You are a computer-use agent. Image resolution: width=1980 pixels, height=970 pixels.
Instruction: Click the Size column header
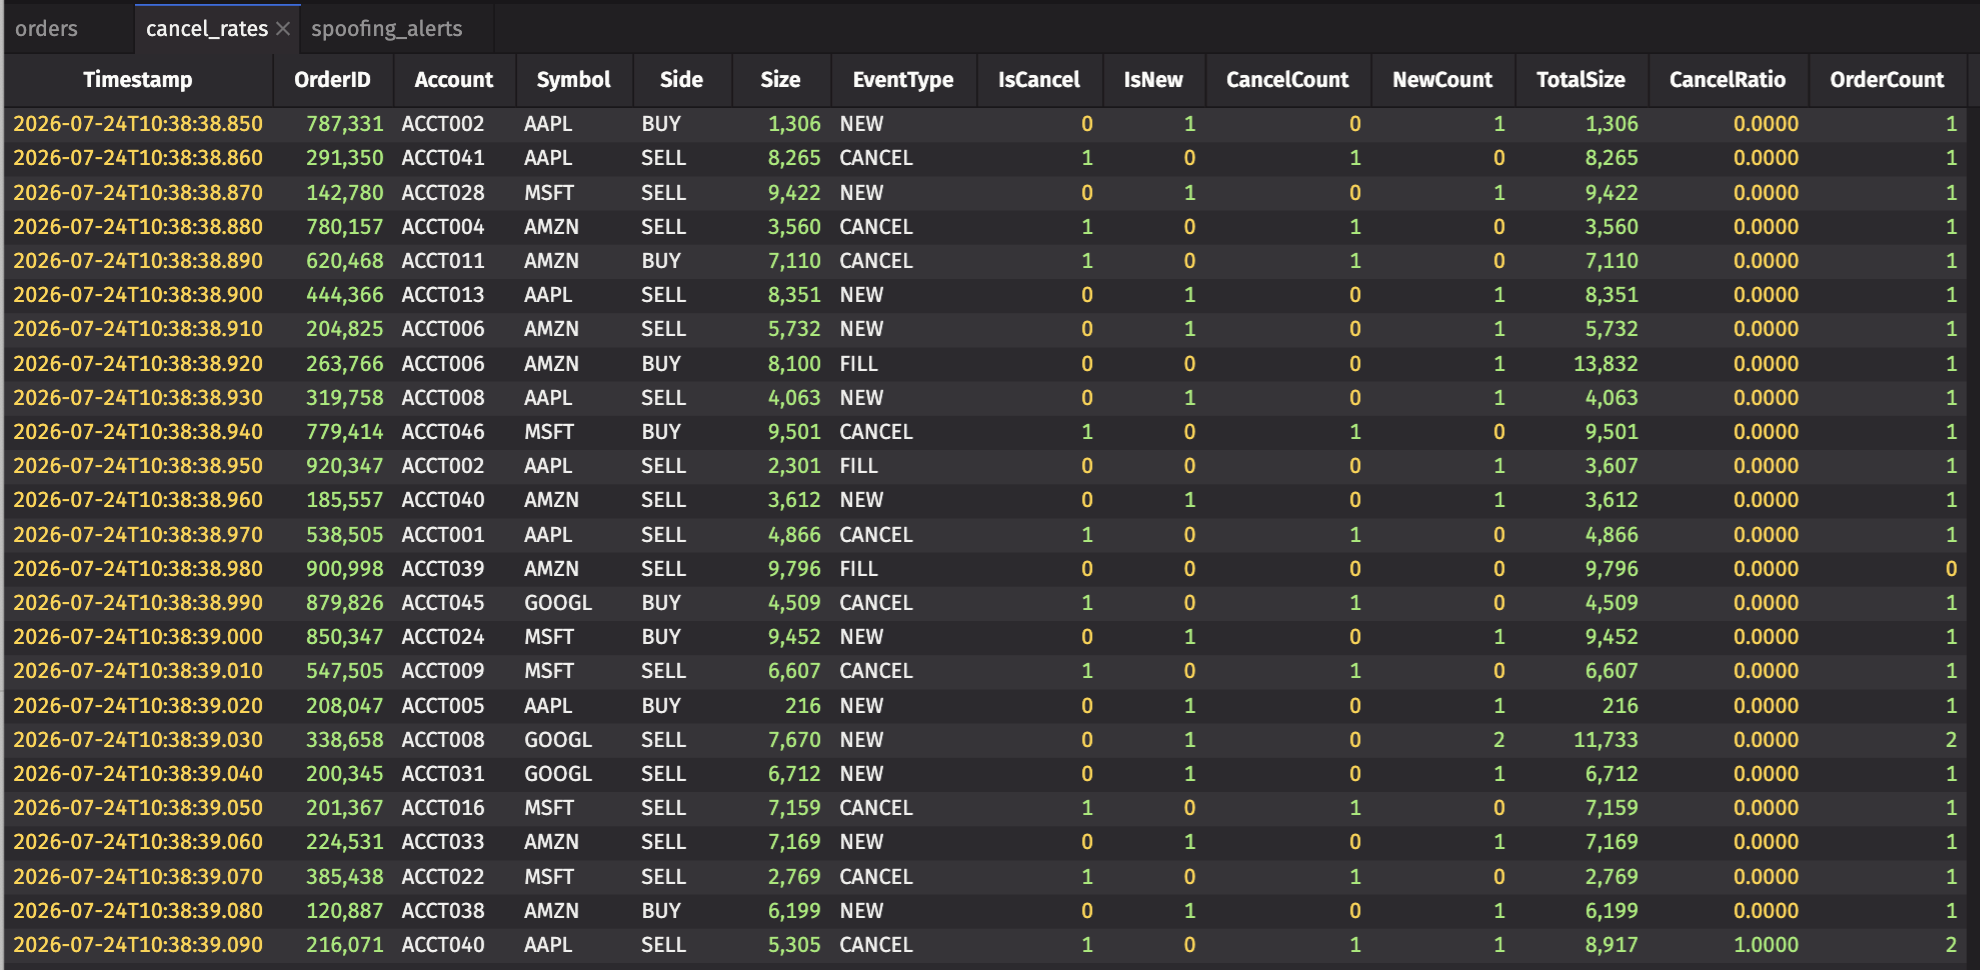coord(781,80)
